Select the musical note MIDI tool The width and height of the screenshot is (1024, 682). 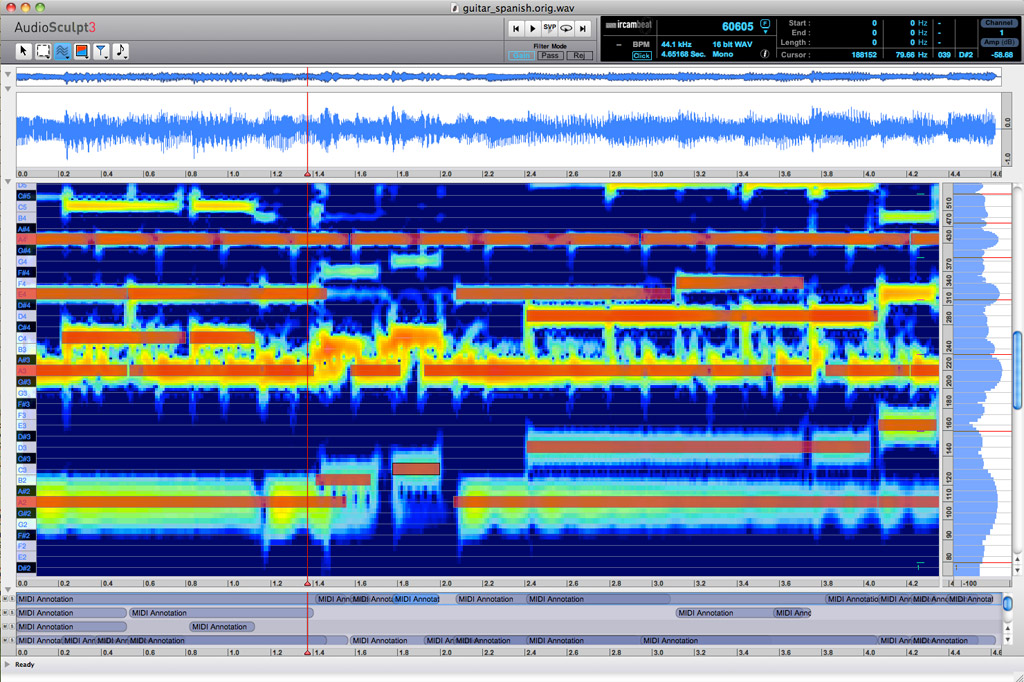[120, 51]
